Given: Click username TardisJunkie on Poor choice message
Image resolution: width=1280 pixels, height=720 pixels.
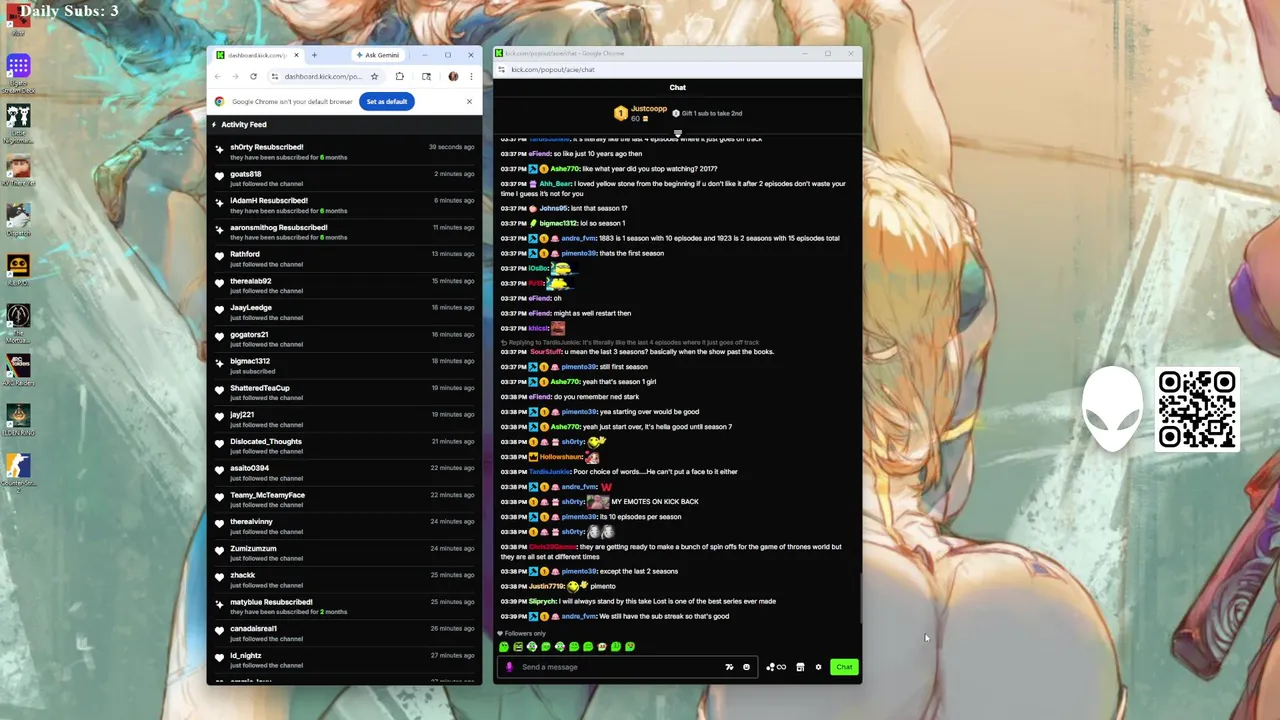Looking at the screenshot, I should pos(549,472).
